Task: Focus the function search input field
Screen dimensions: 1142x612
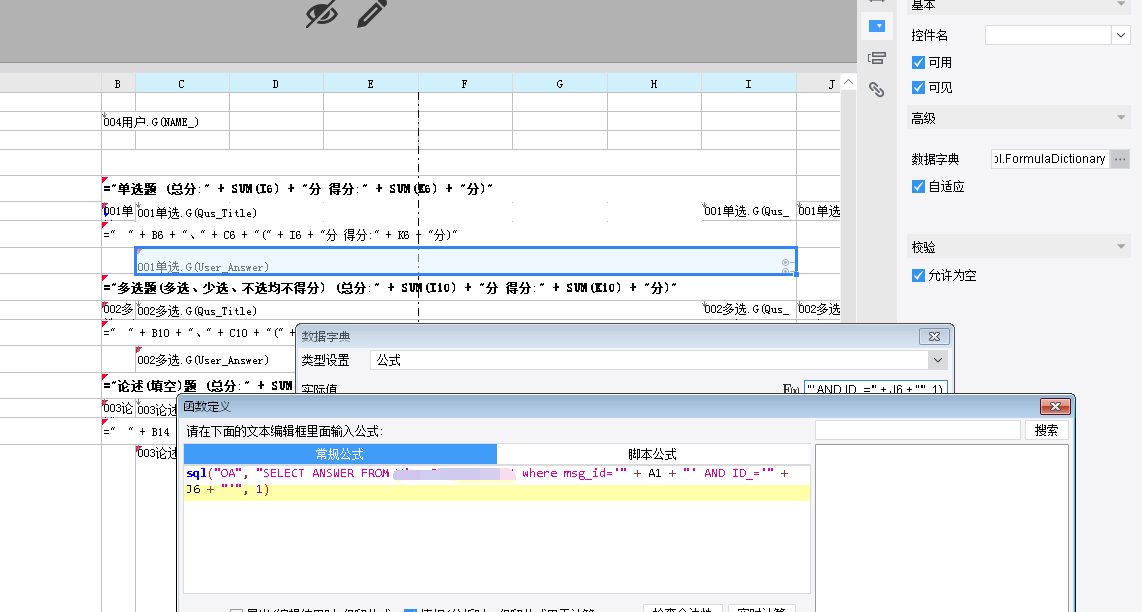Action: (918, 431)
